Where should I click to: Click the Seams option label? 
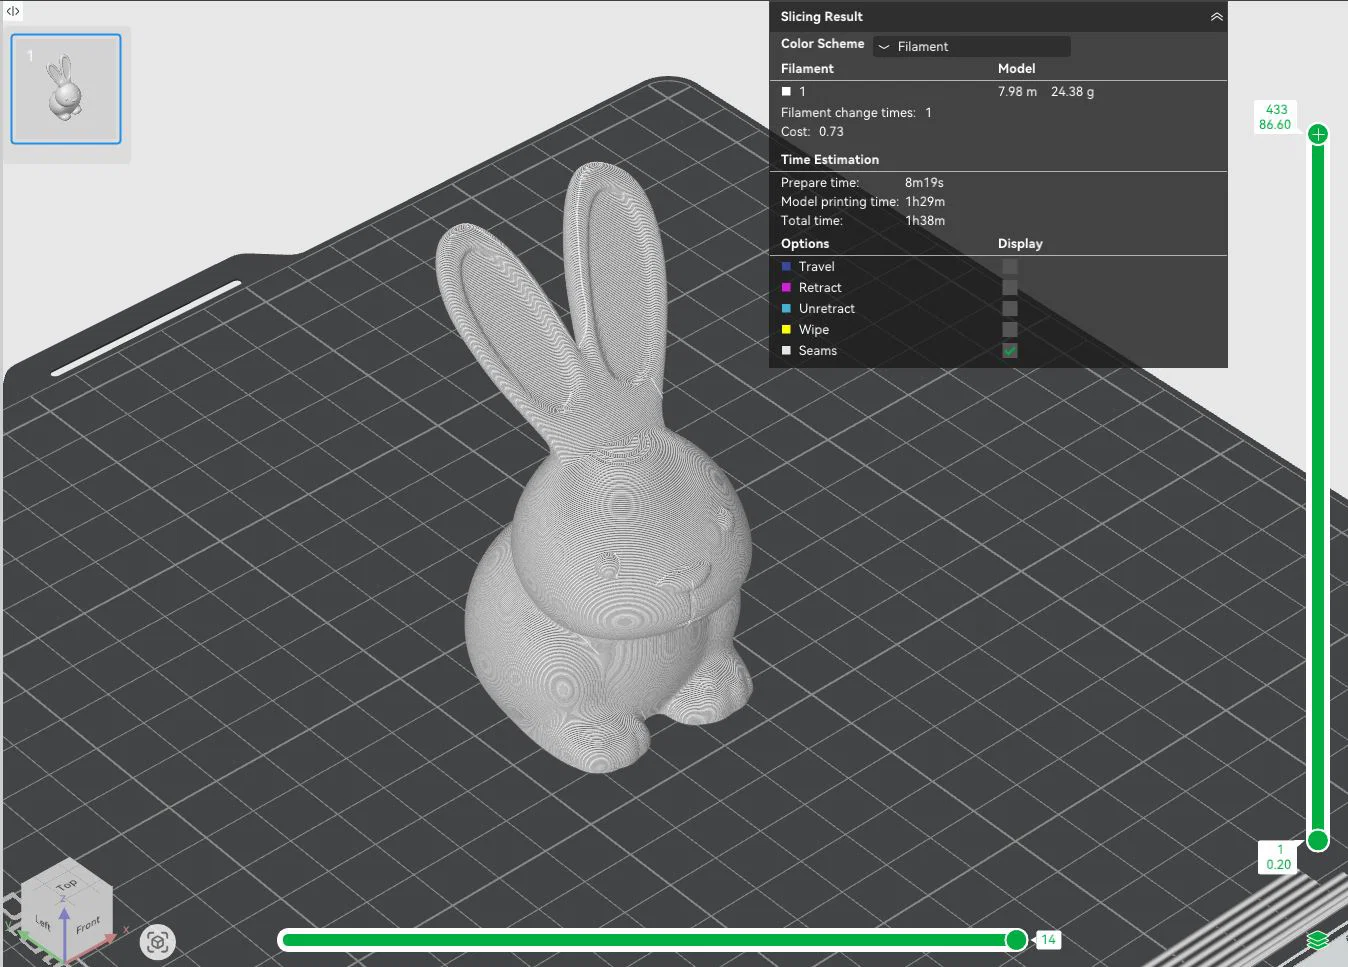point(817,351)
